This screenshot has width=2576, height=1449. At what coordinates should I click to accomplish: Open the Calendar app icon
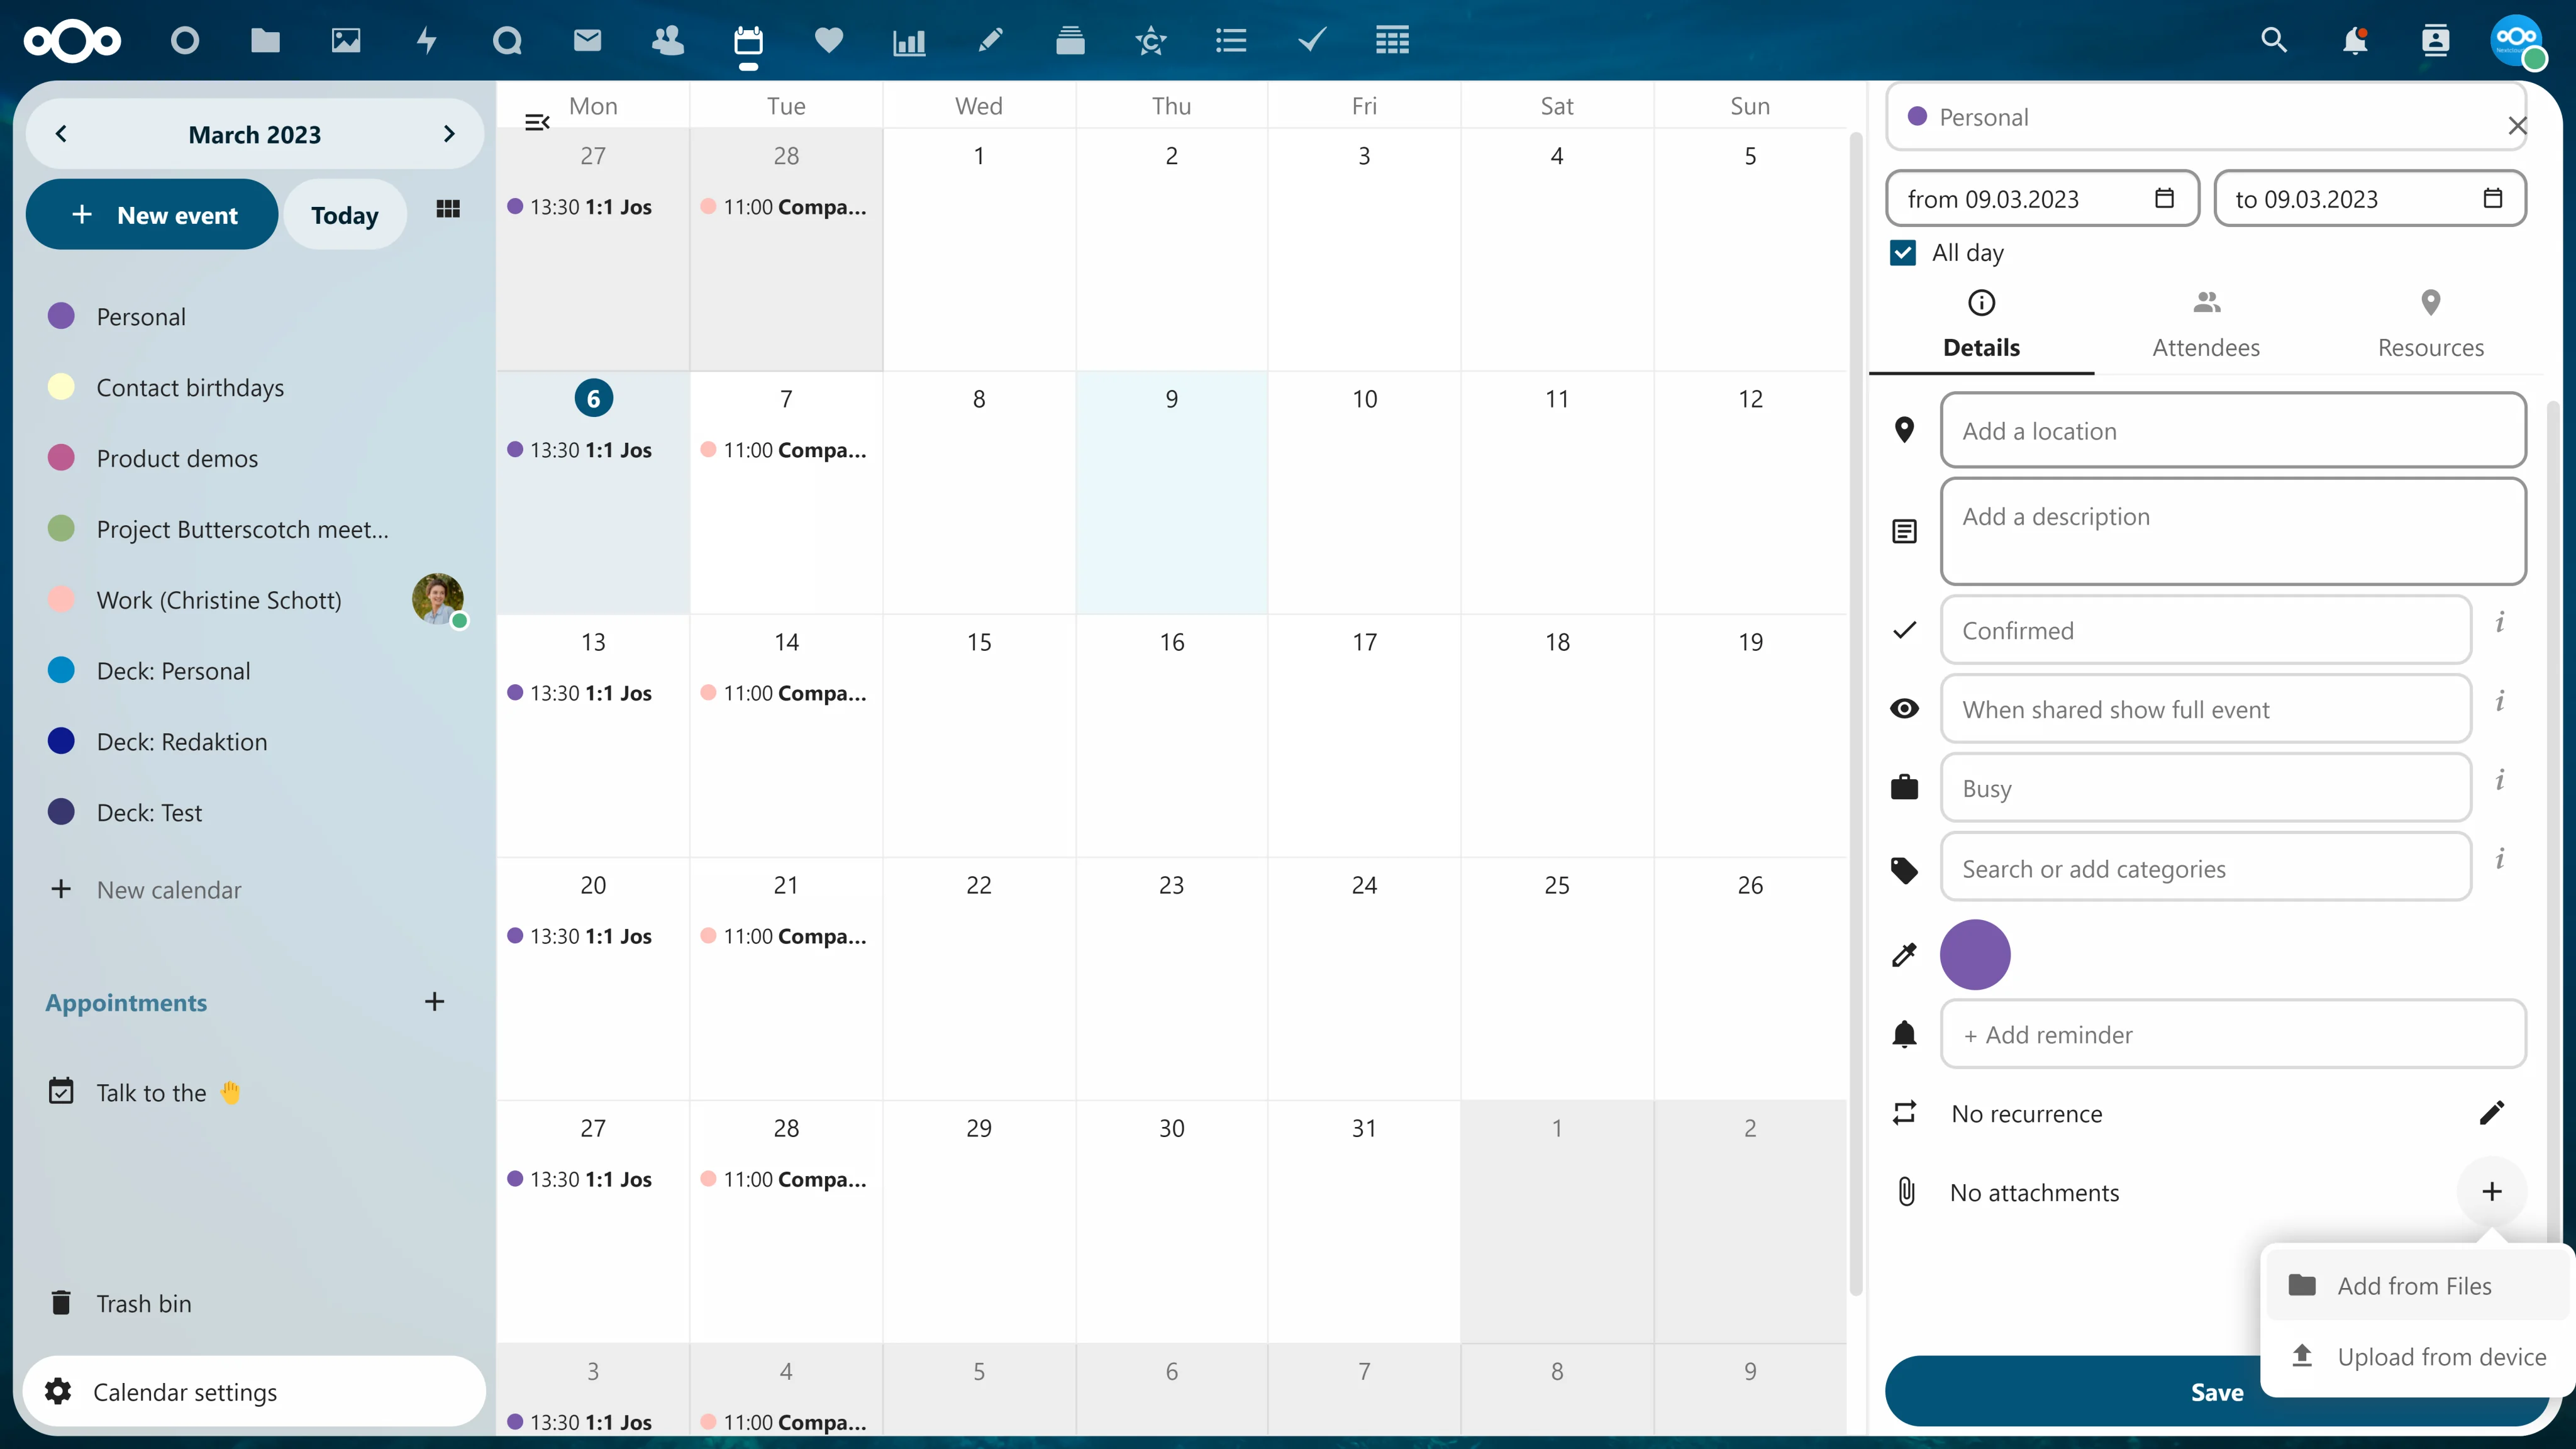point(748,40)
